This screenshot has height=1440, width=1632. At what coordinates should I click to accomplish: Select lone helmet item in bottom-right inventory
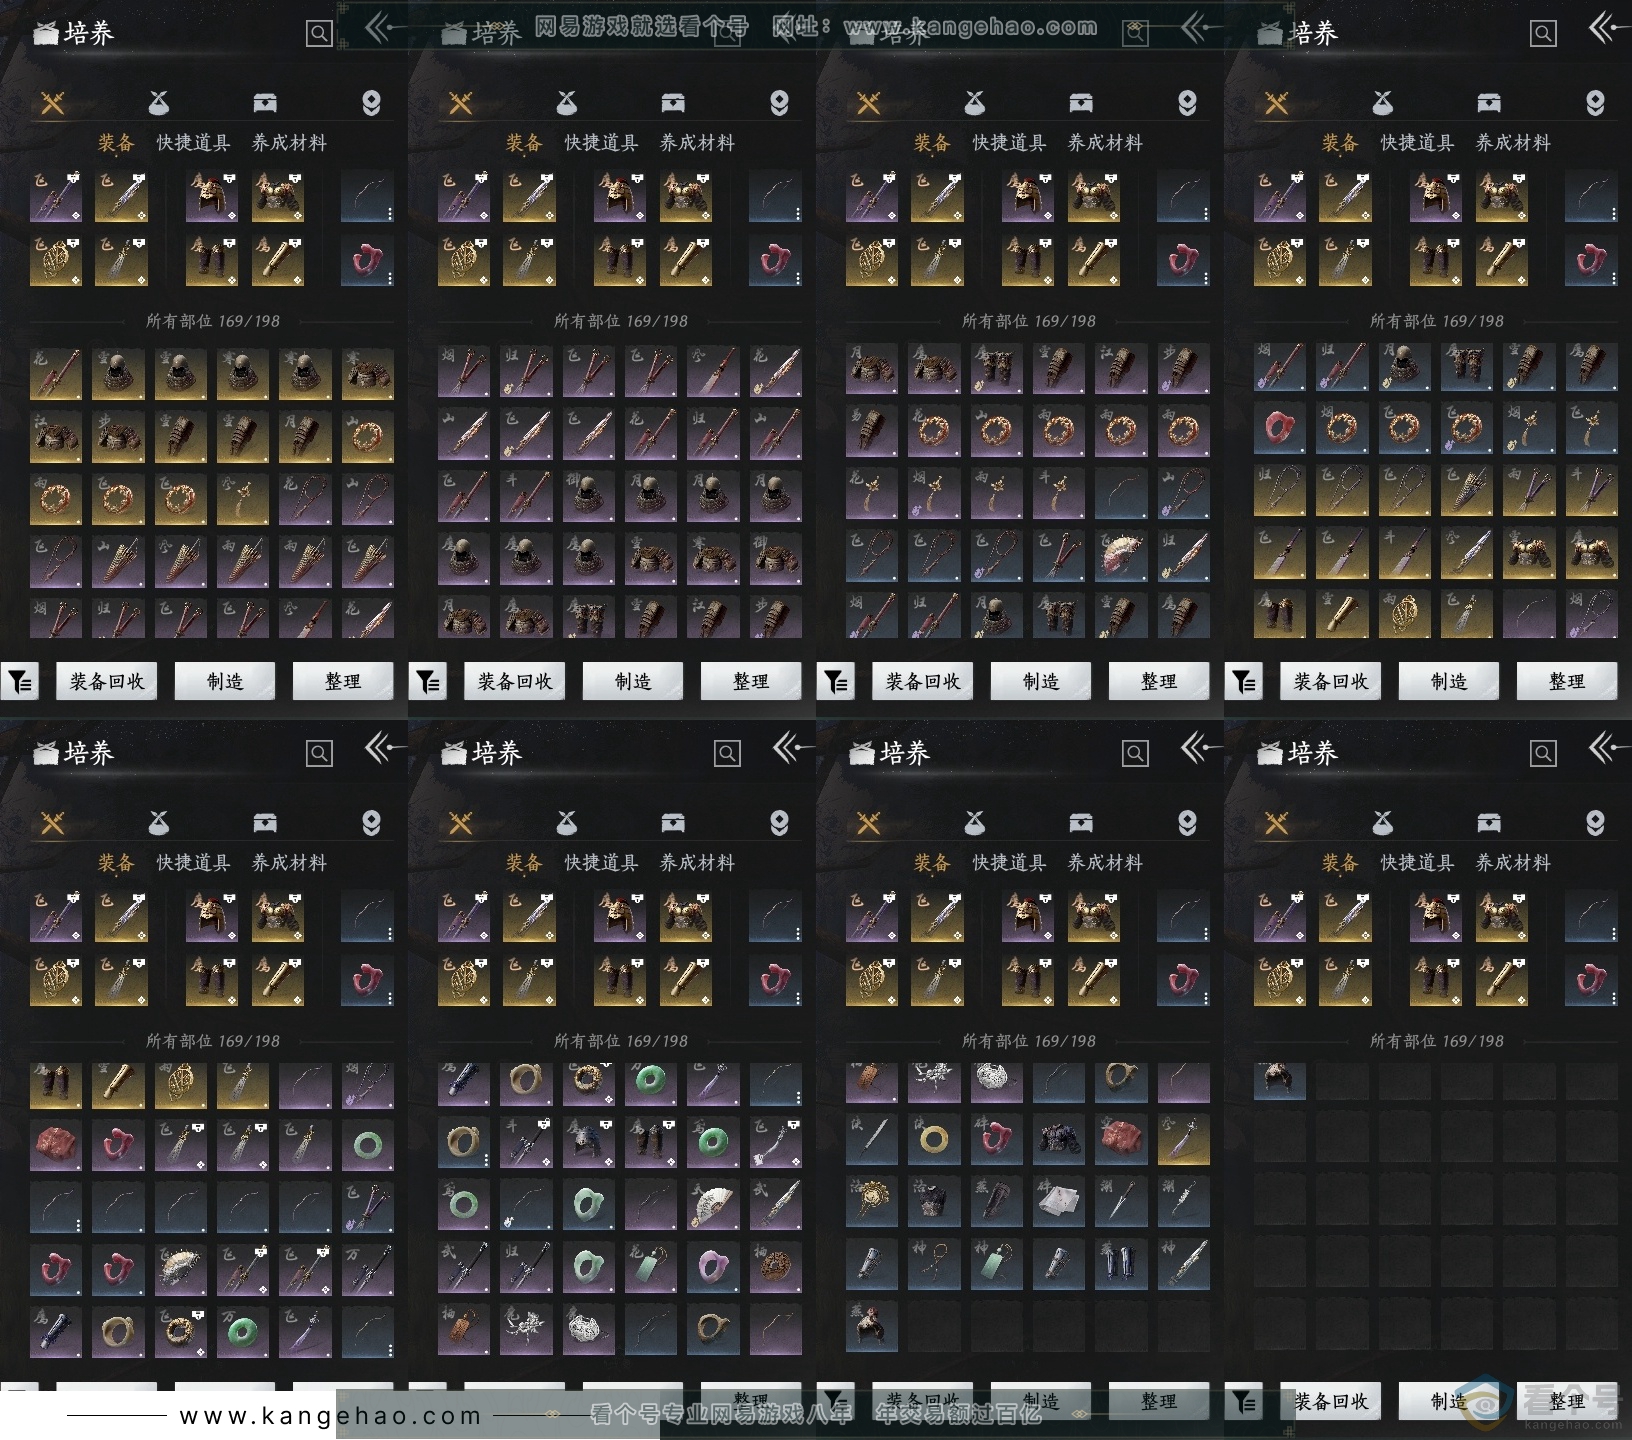pyautogui.click(x=1279, y=1081)
